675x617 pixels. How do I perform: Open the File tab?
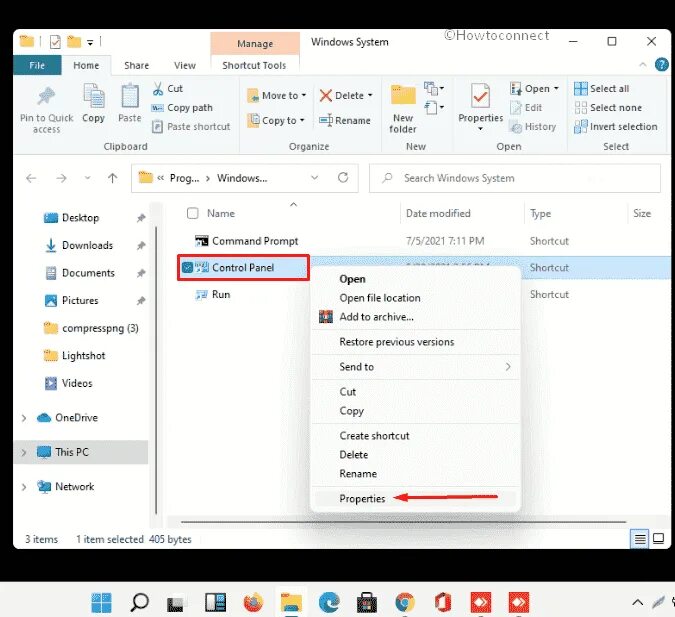point(37,65)
